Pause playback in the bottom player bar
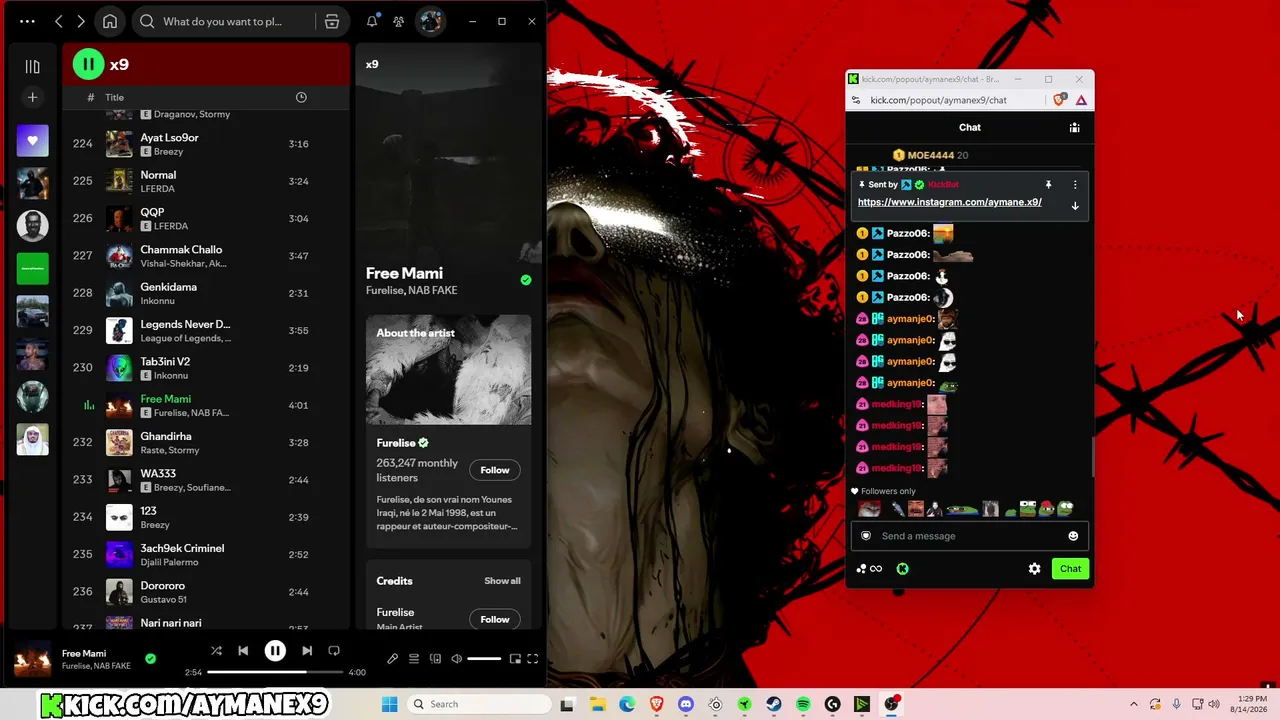Screen dimensions: 1280x720 (x=275, y=651)
